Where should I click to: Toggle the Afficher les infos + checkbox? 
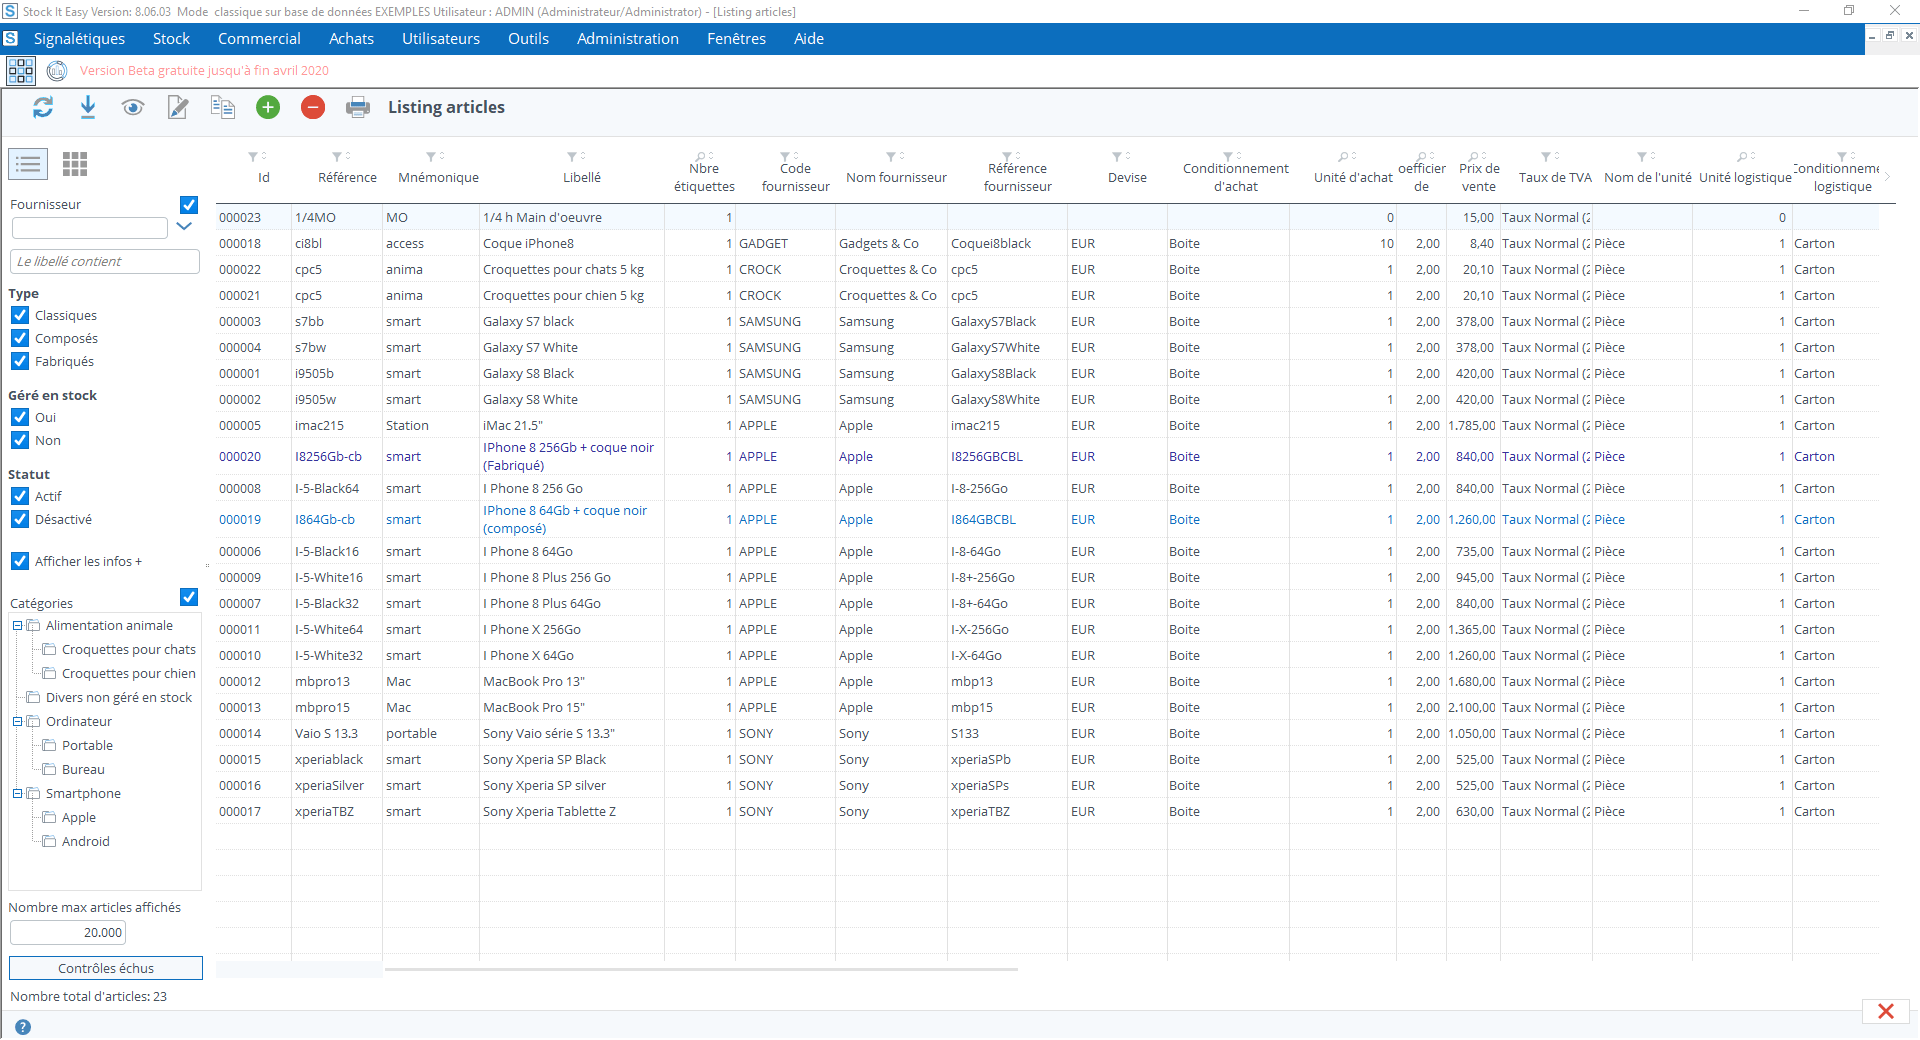click(x=20, y=561)
